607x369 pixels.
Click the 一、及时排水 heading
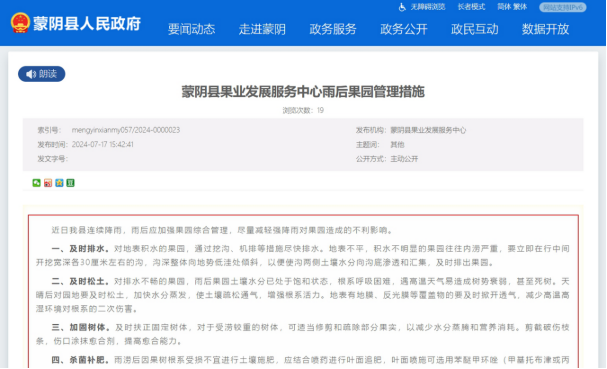pos(81,249)
